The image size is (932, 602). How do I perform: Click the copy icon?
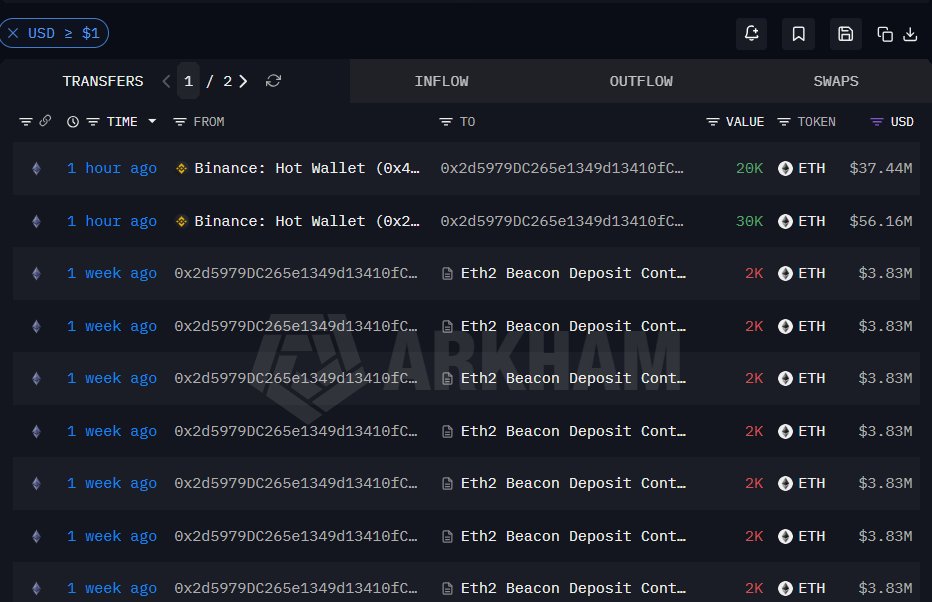(884, 34)
